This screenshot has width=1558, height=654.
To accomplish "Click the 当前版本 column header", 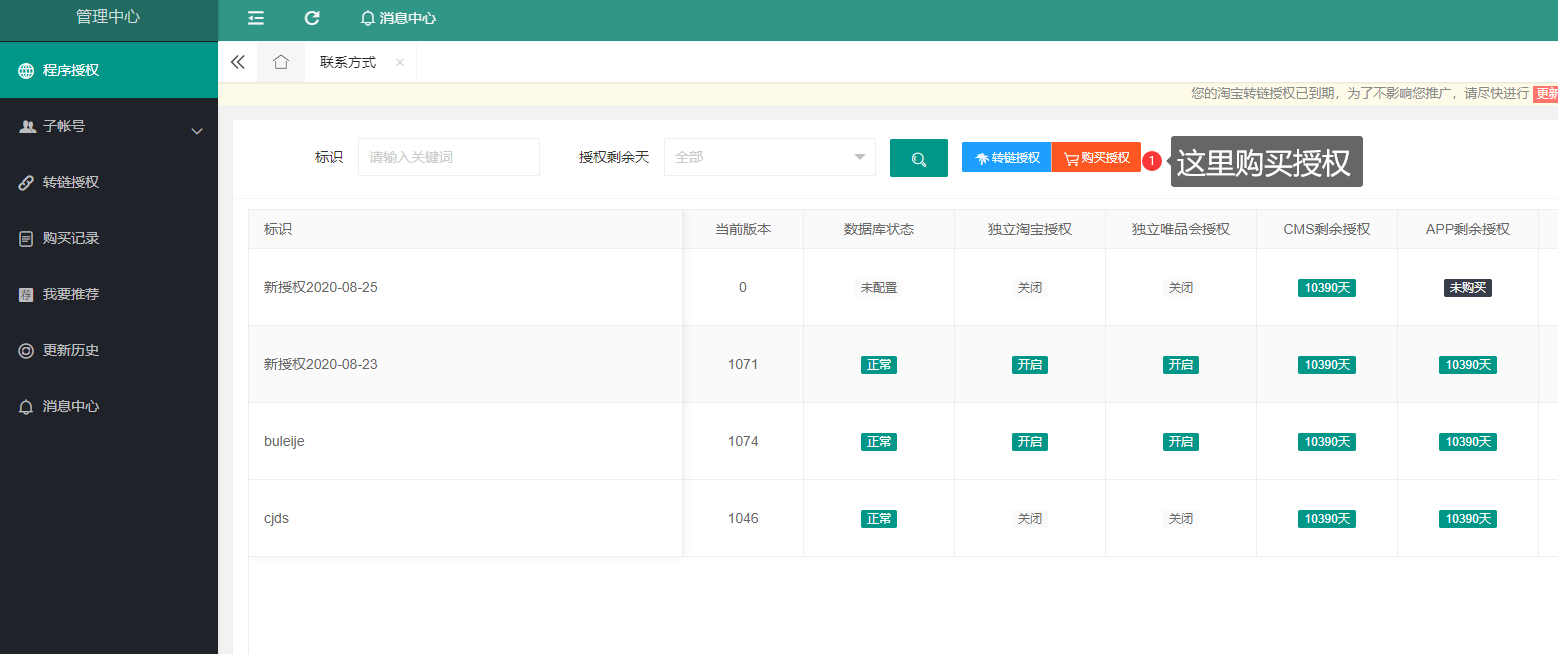I will pos(743,229).
